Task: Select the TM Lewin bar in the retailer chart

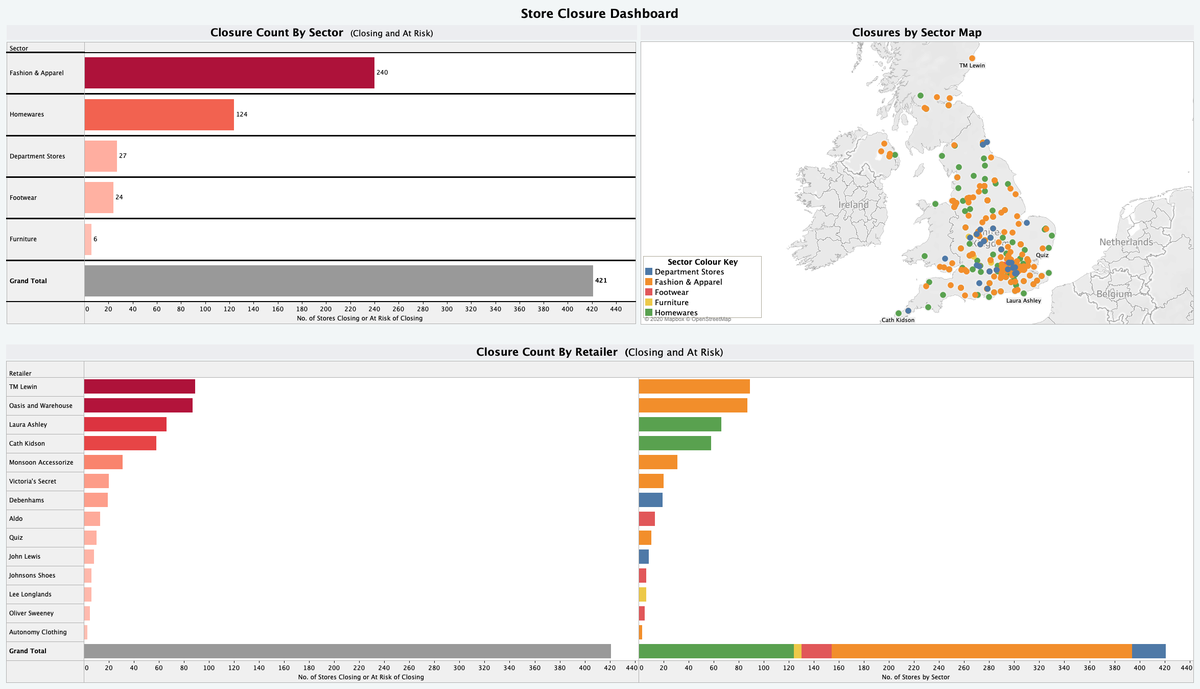Action: (x=140, y=386)
